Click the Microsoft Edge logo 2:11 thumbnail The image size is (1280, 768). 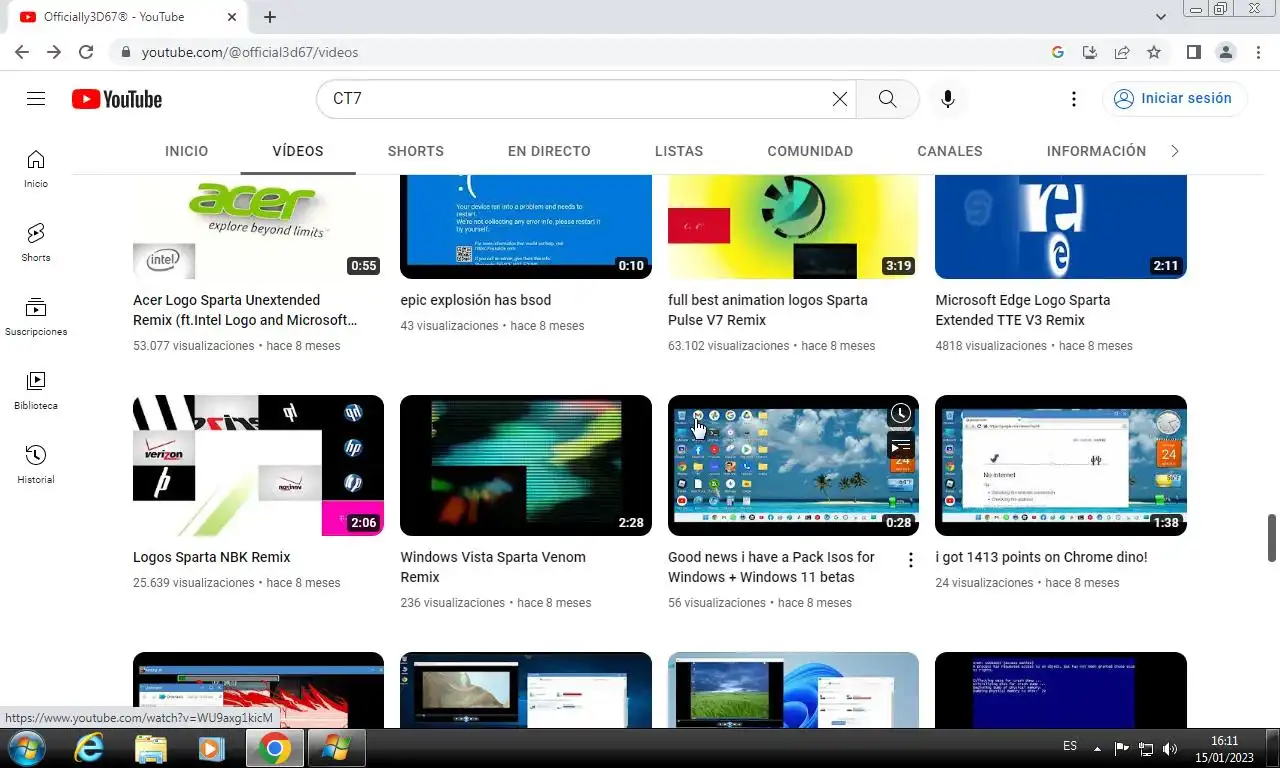[x=1061, y=227]
